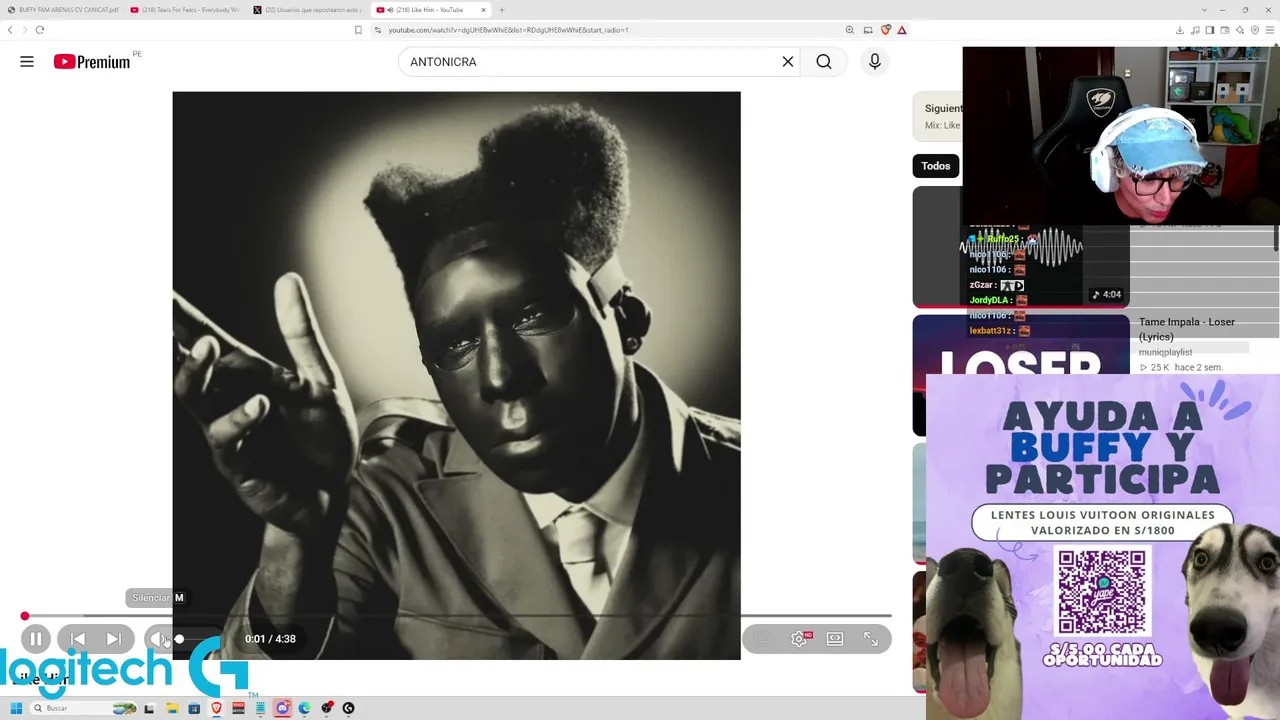Click the cast/picture-in-picture address bar icon
The image size is (1280, 720).
[868, 30]
